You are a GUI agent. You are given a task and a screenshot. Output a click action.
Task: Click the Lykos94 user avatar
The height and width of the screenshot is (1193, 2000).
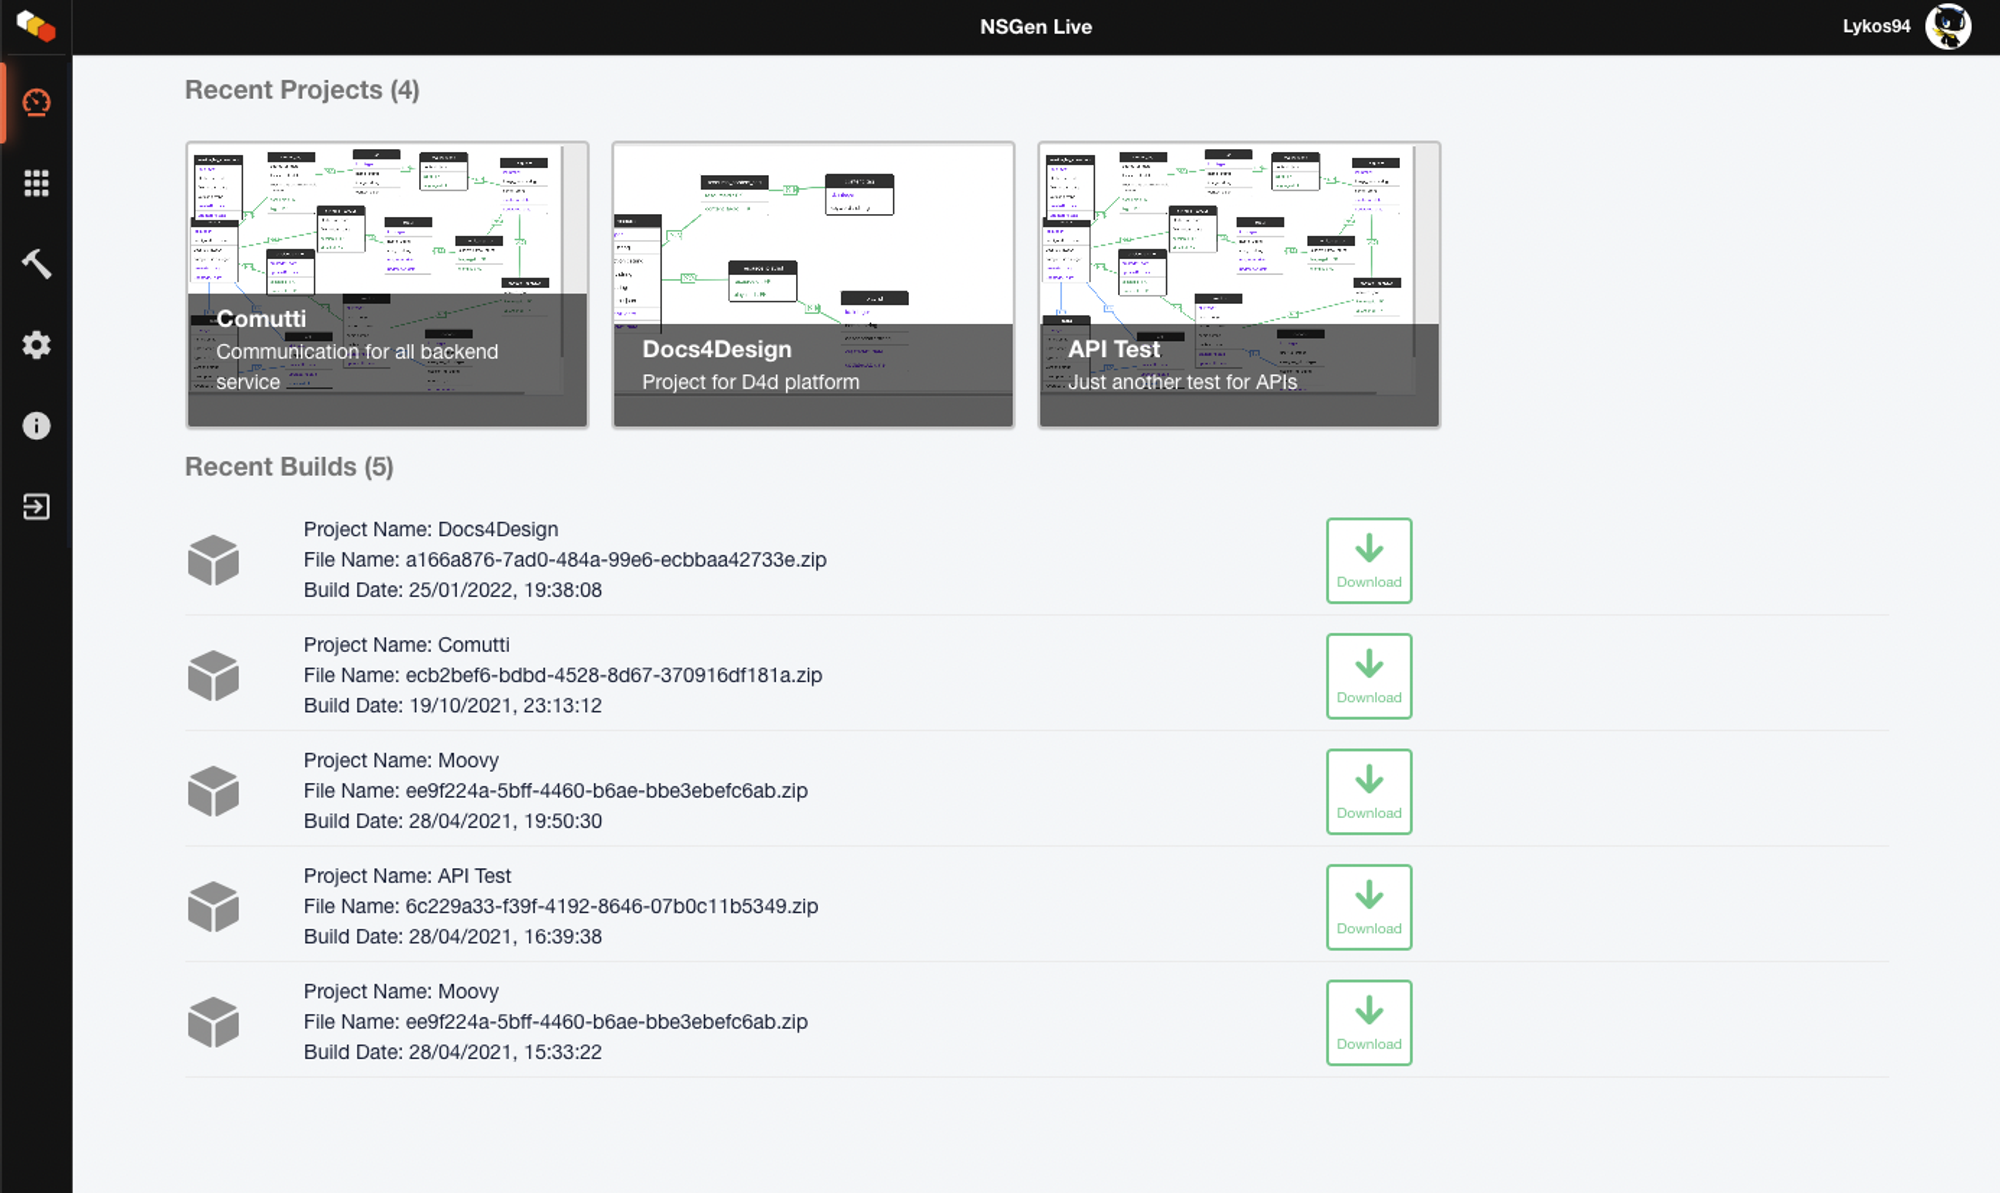pos(1947,26)
